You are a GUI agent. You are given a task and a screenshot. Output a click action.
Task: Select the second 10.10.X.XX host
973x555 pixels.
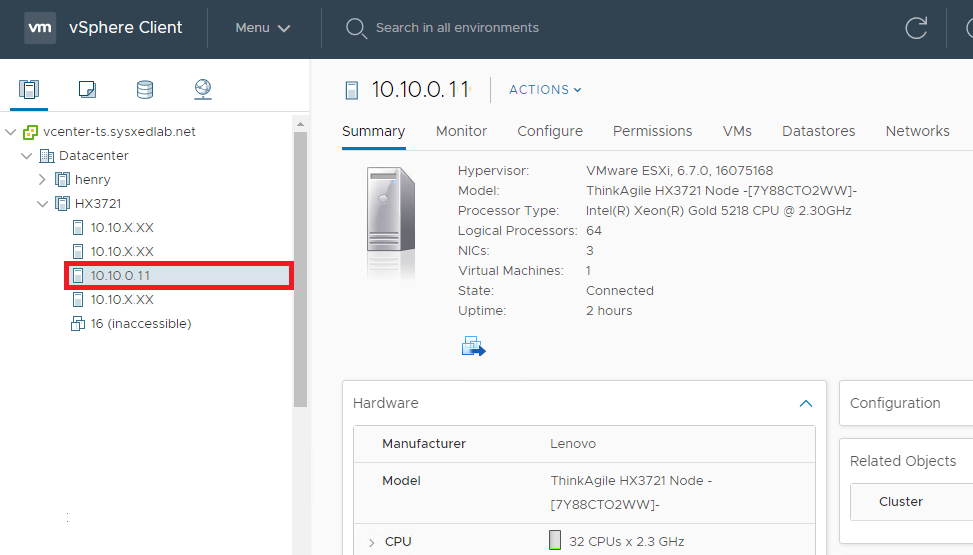point(122,251)
